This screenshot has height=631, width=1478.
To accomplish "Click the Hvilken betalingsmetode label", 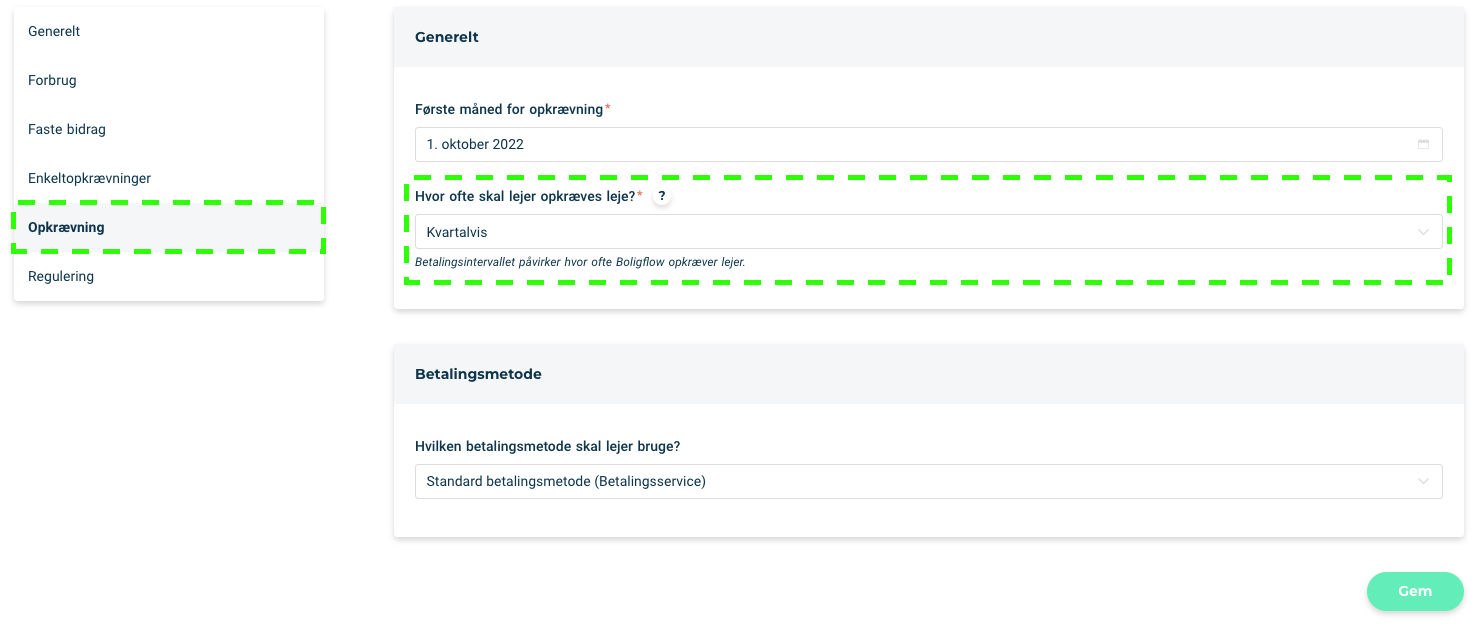I will tap(547, 446).
